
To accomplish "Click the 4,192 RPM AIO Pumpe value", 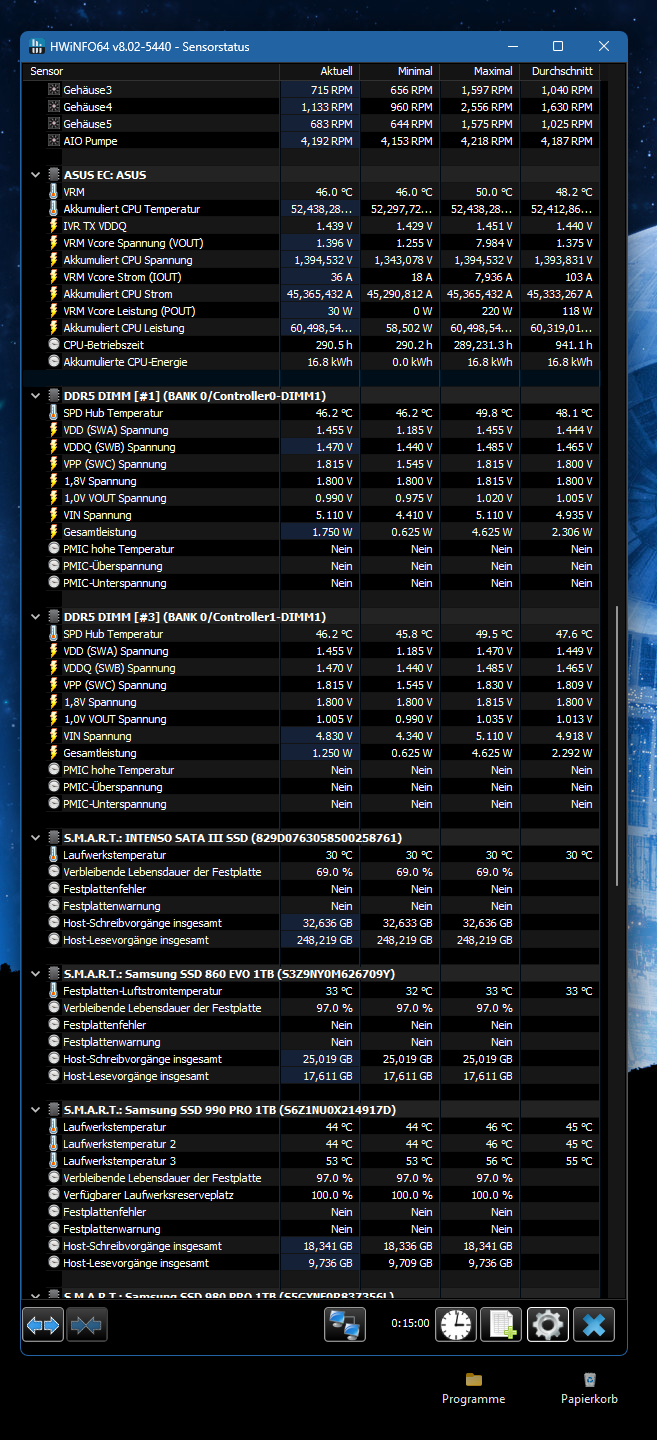I will pyautogui.click(x=326, y=141).
